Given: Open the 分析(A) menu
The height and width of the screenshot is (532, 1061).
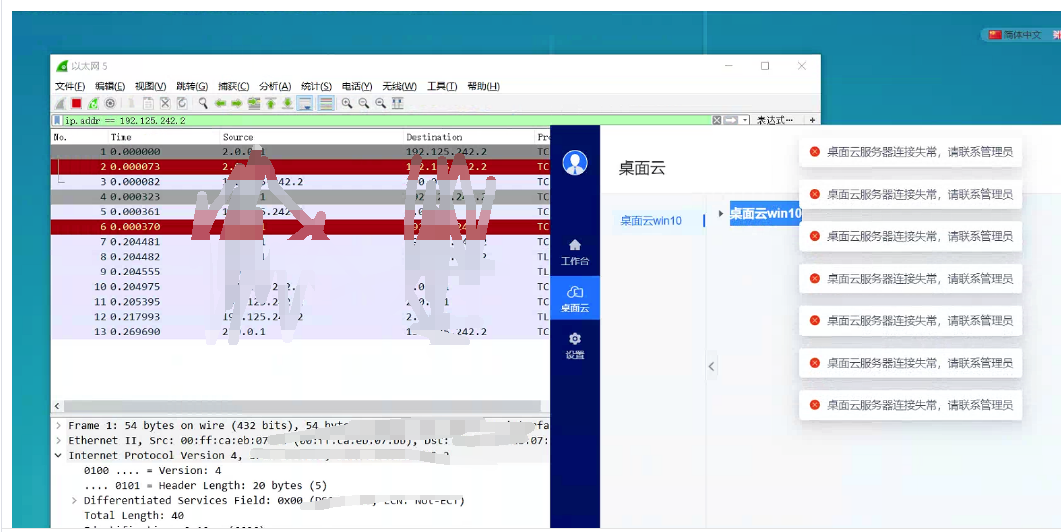Looking at the screenshot, I should (275, 86).
